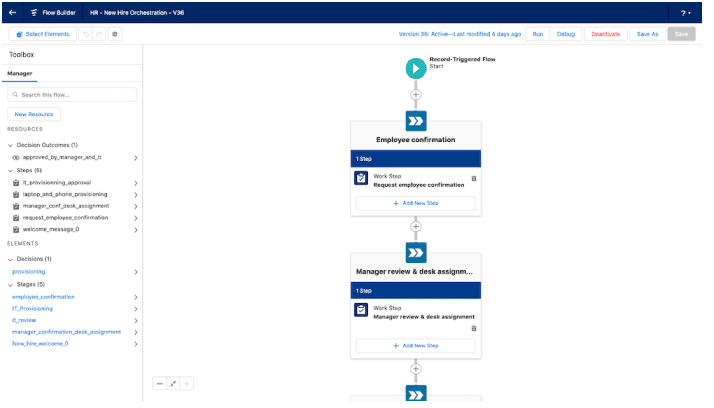Click the request_employee_confirmation step icon
Screen dimensions: 714x408
16,218
